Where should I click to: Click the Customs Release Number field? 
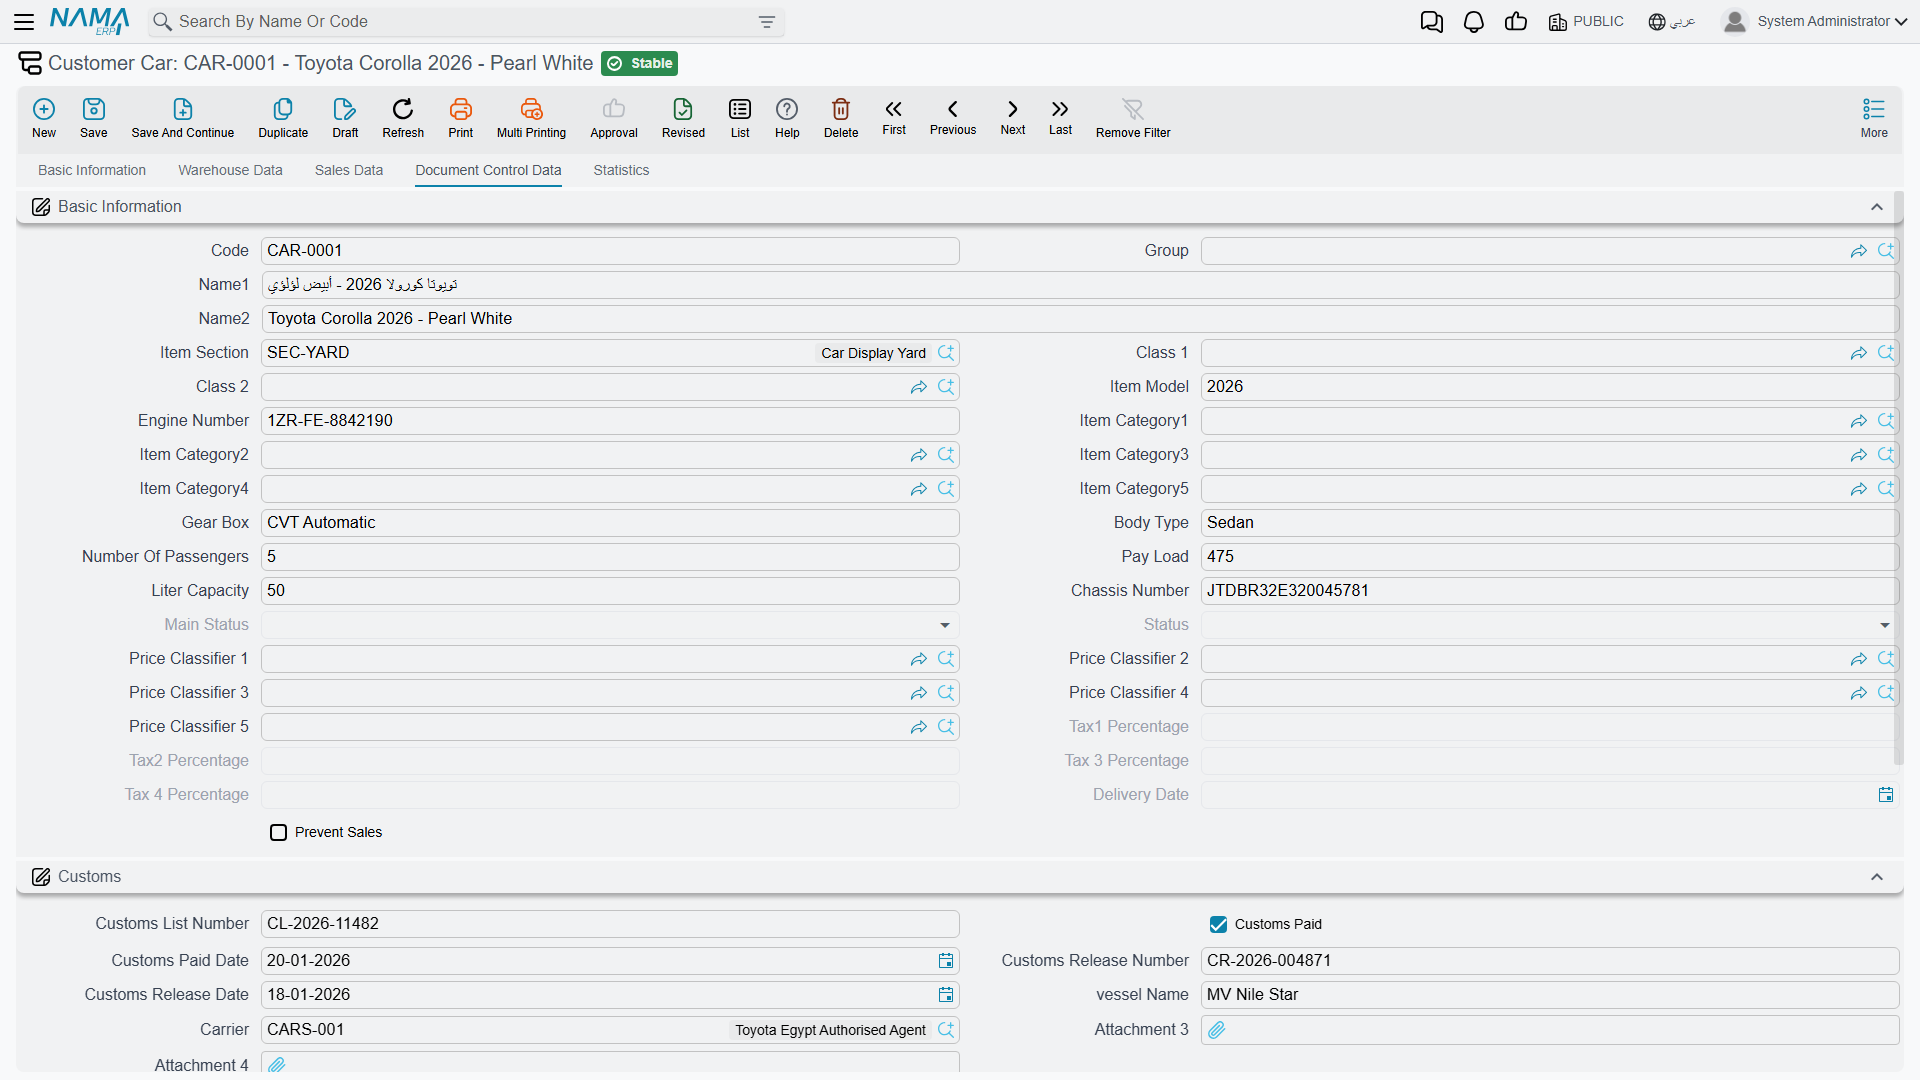coord(1549,961)
